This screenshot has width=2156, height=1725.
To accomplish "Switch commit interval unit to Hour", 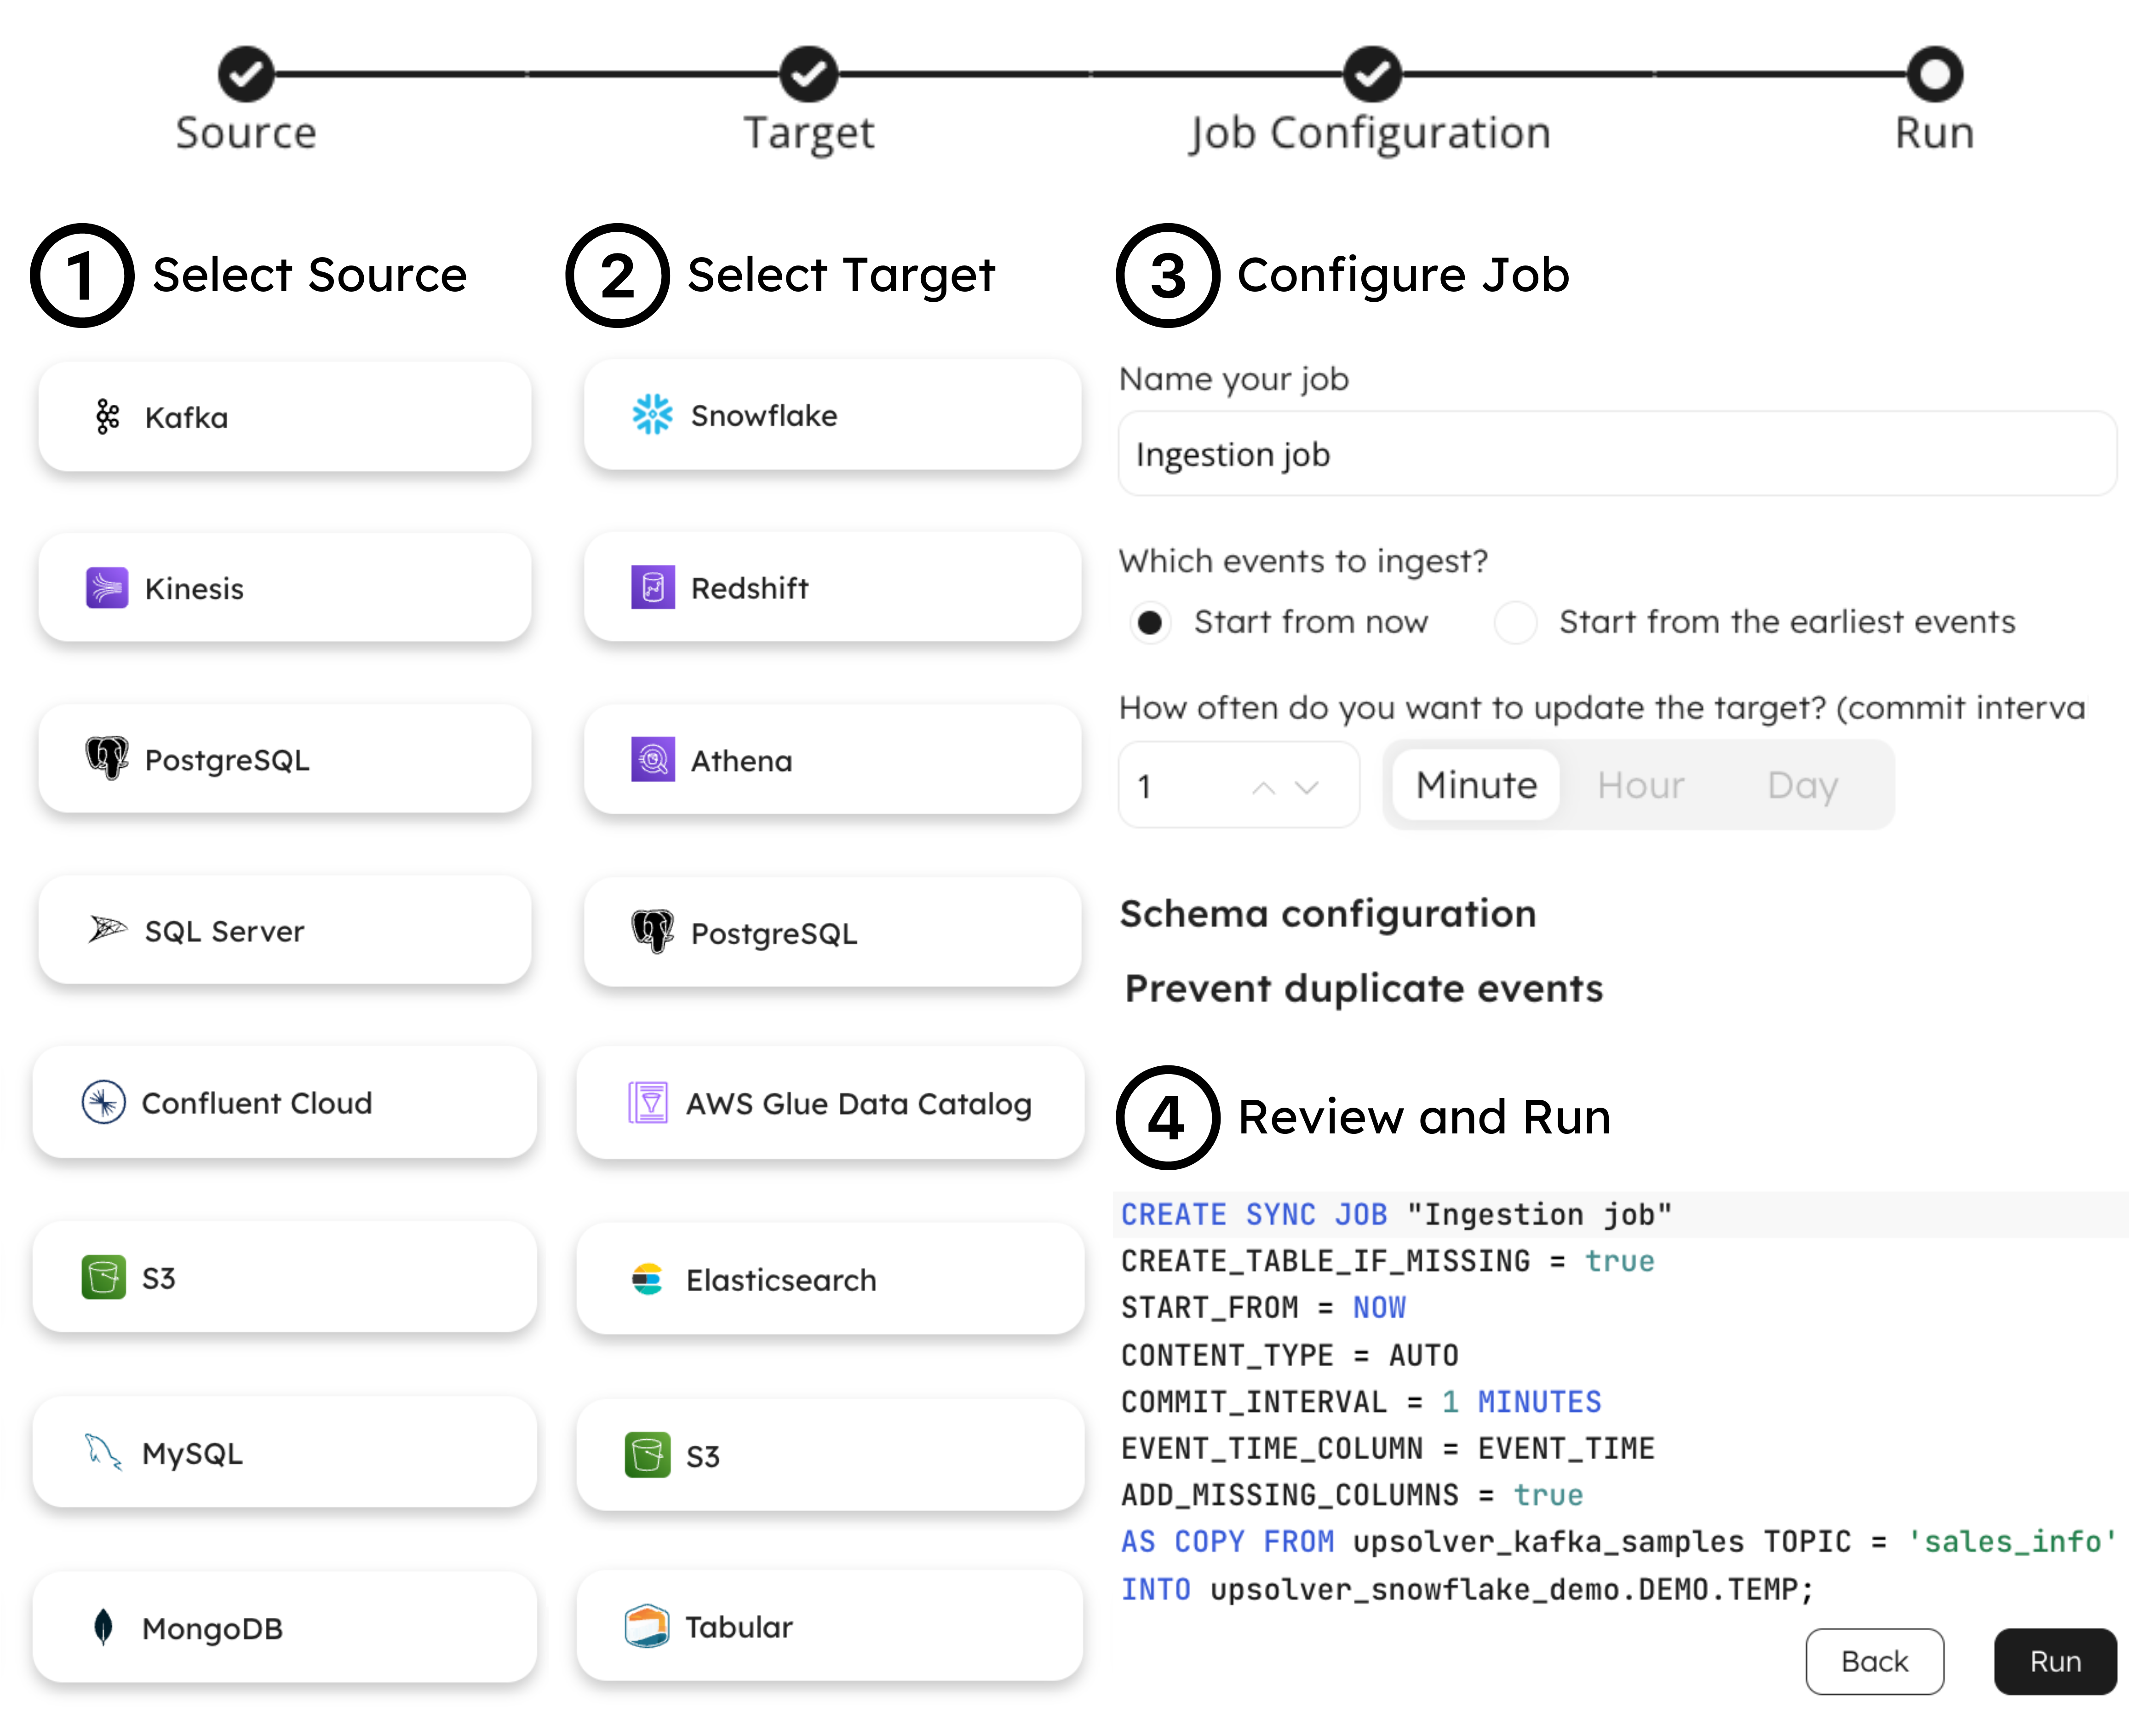I will click(1640, 785).
